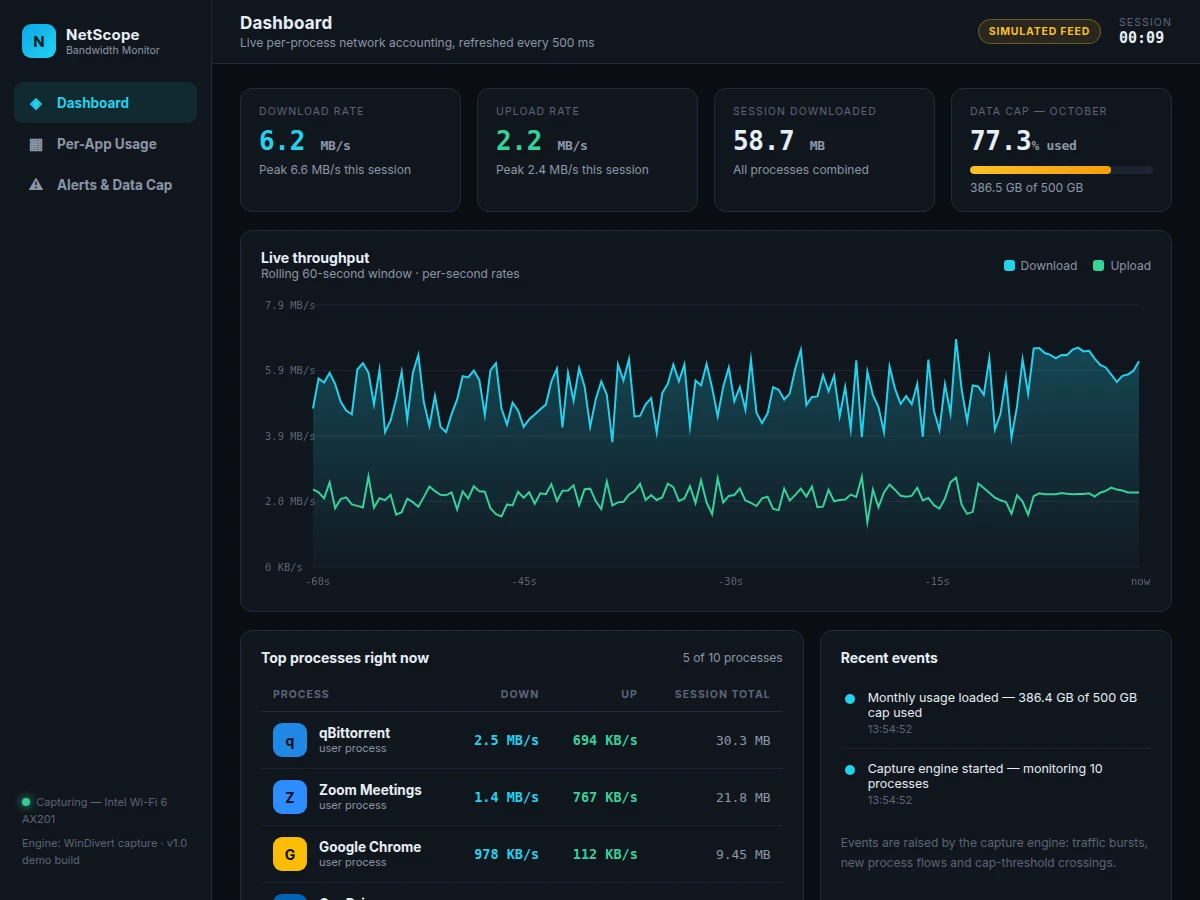Click the UP column header
The height and width of the screenshot is (900, 1200).
(629, 694)
